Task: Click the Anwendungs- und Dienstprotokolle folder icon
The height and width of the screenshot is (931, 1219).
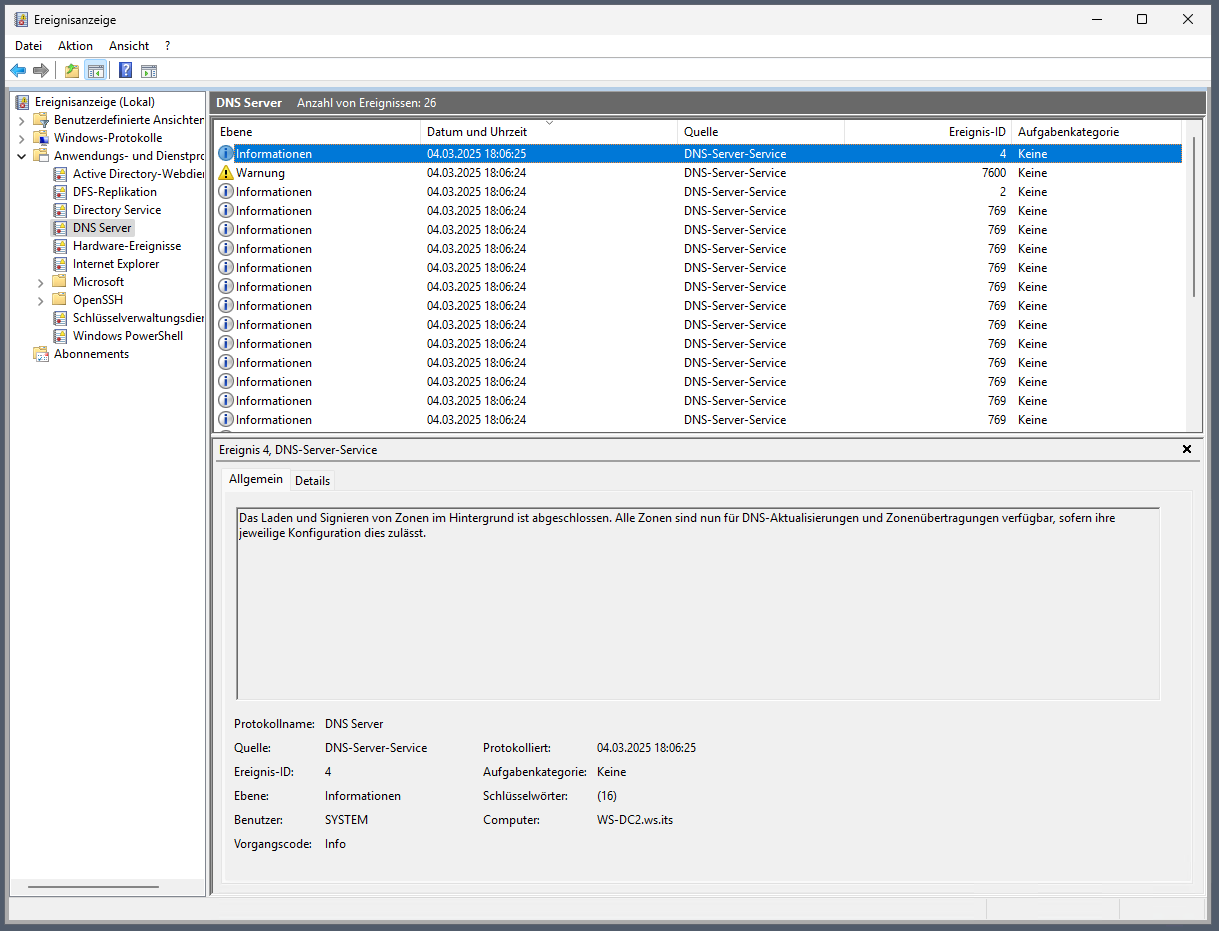Action: pos(41,156)
